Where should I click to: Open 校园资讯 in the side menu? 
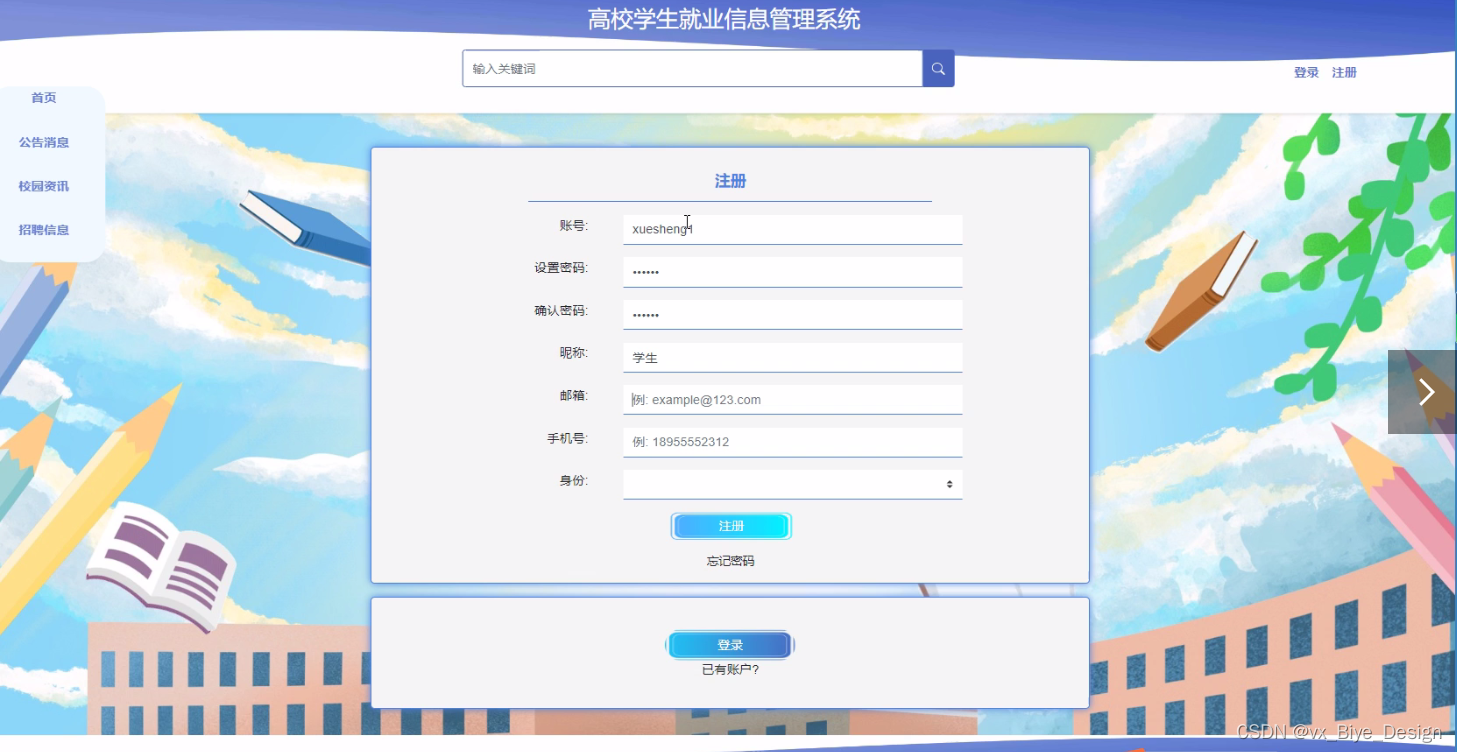pyautogui.click(x=44, y=186)
